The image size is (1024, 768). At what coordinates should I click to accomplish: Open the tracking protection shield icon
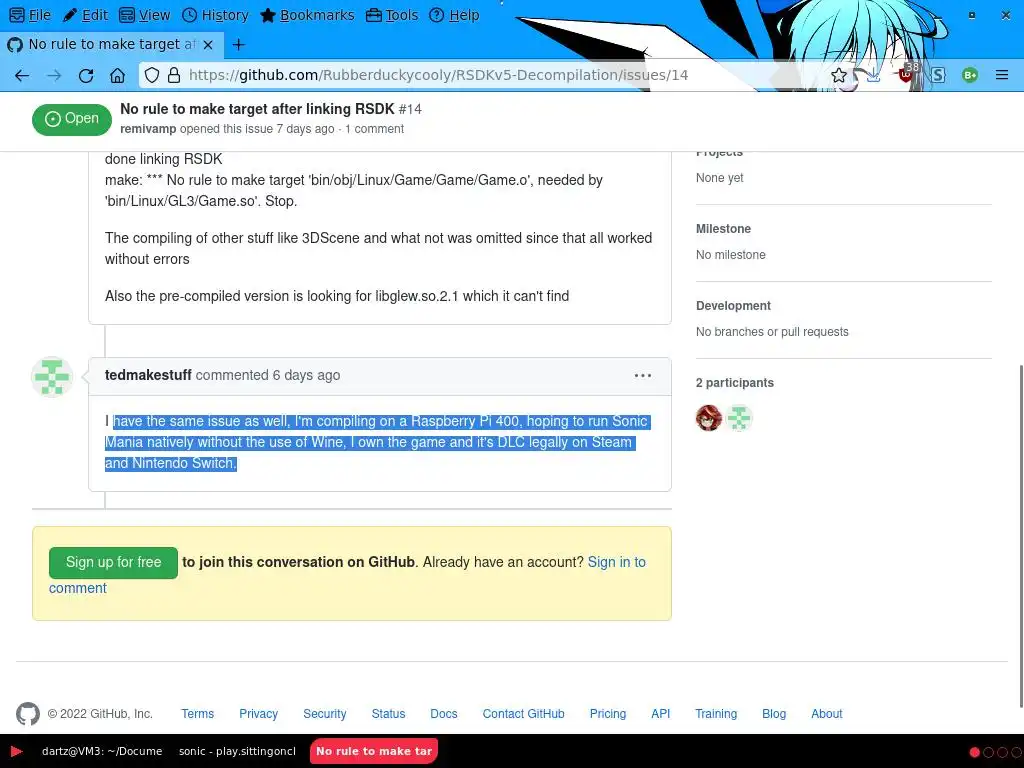point(152,75)
